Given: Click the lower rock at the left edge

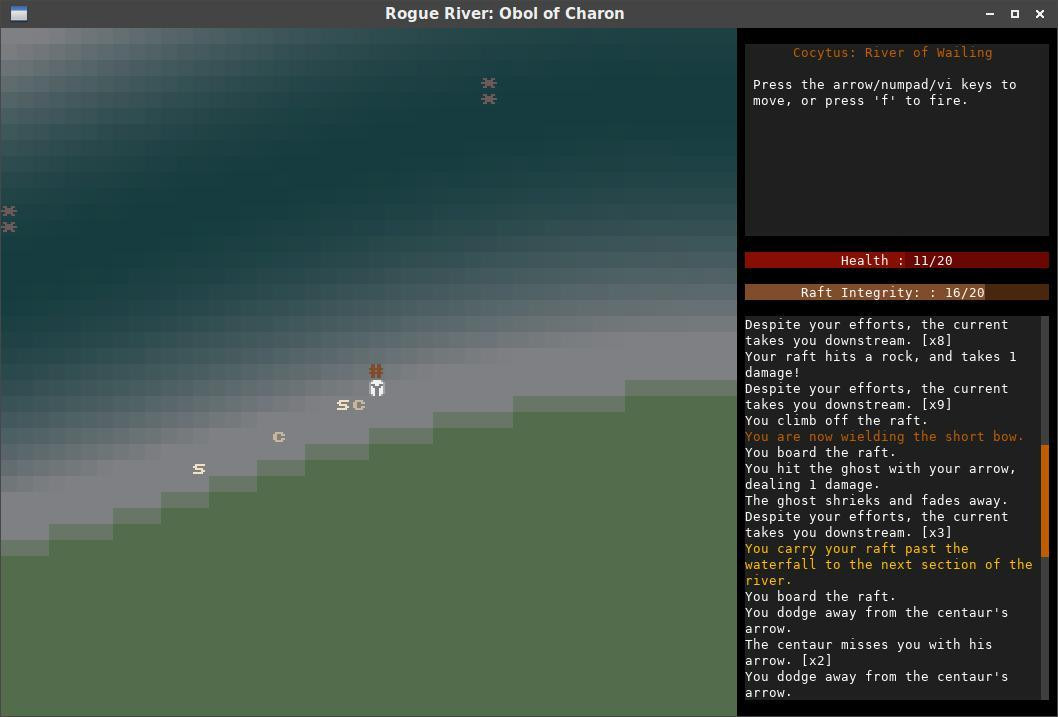Looking at the screenshot, I should (x=9, y=227).
